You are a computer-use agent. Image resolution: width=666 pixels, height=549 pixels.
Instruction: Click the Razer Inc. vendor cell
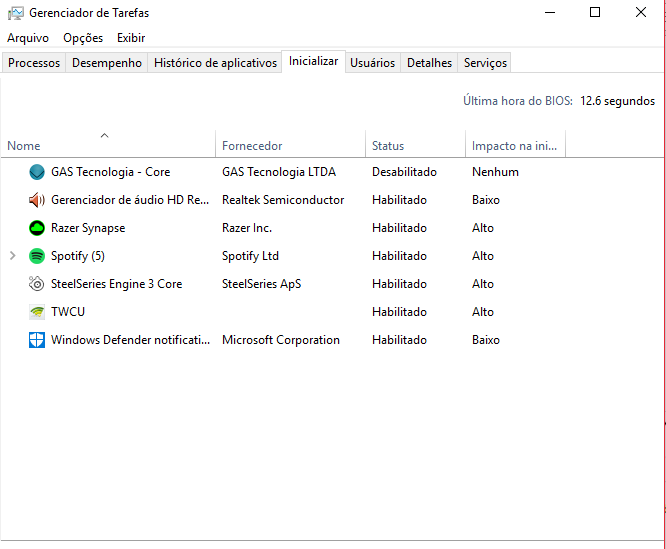(x=247, y=228)
